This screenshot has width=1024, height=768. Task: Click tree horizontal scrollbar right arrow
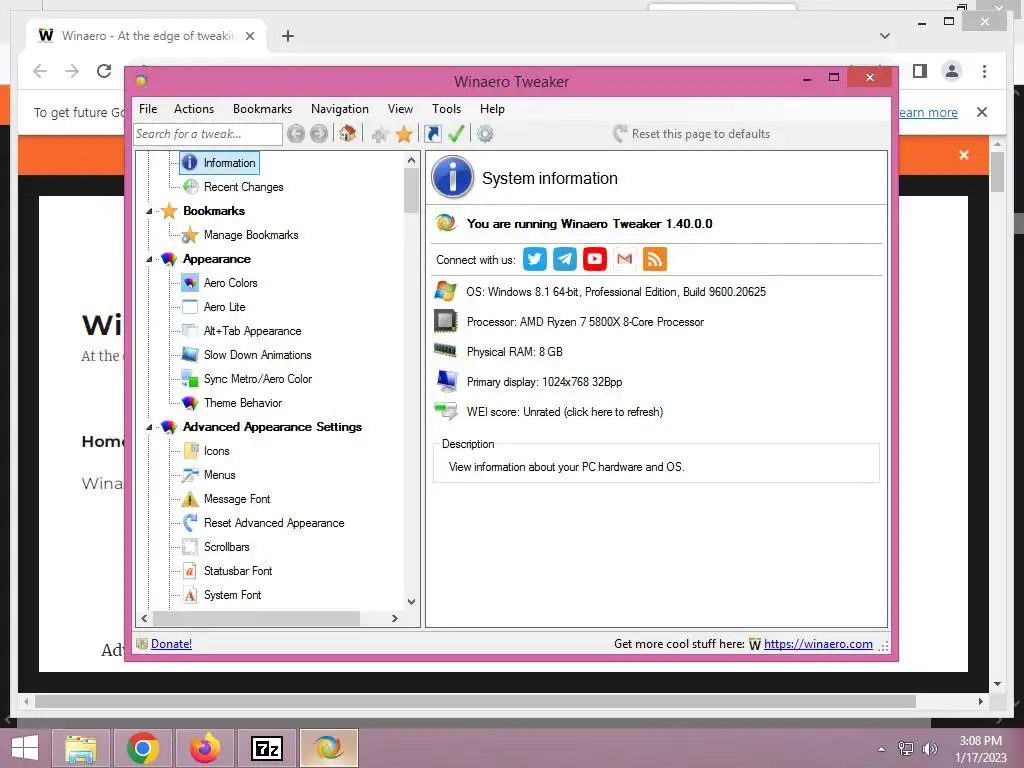[x=394, y=618]
